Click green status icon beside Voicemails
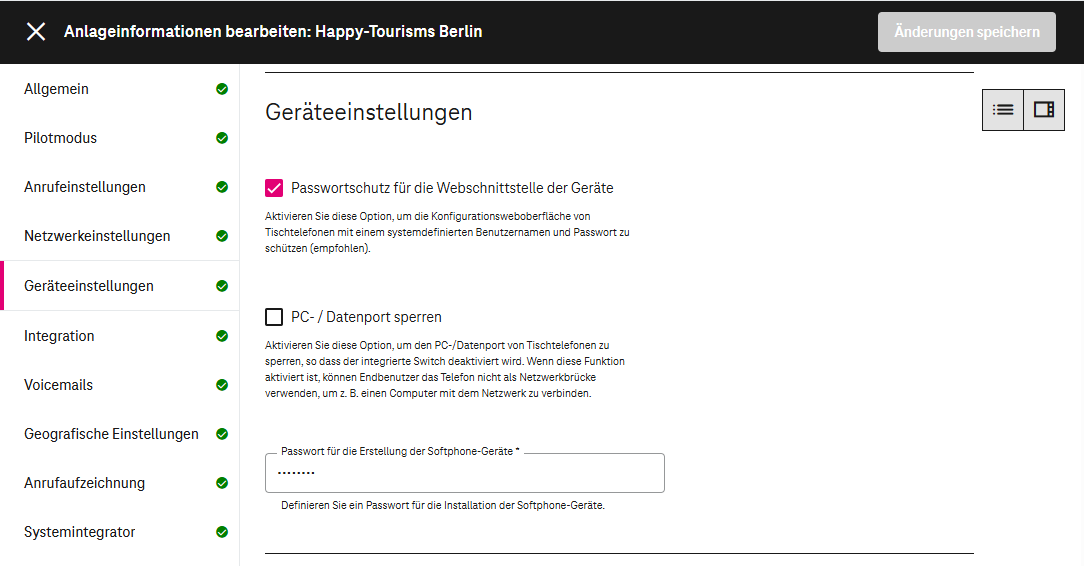Viewport: 1084px width, 566px height. [222, 385]
